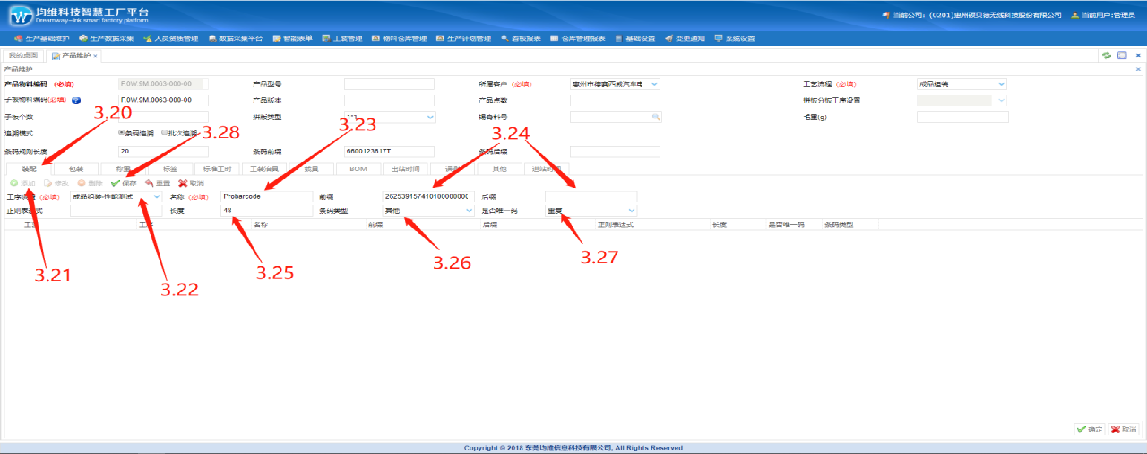Select the 批次追溯 radio button

[x=164, y=133]
